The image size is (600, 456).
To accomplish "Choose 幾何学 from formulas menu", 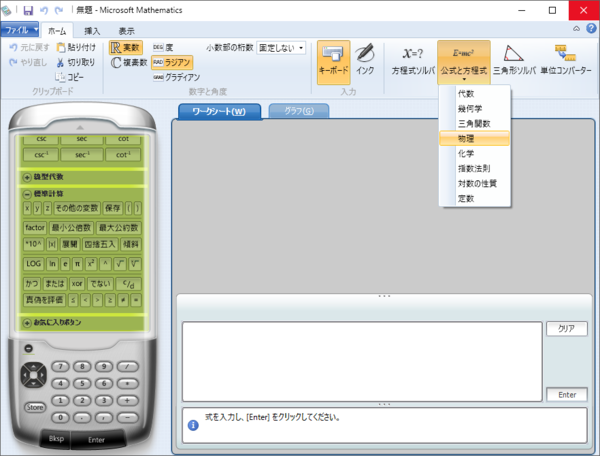I will click(x=474, y=109).
